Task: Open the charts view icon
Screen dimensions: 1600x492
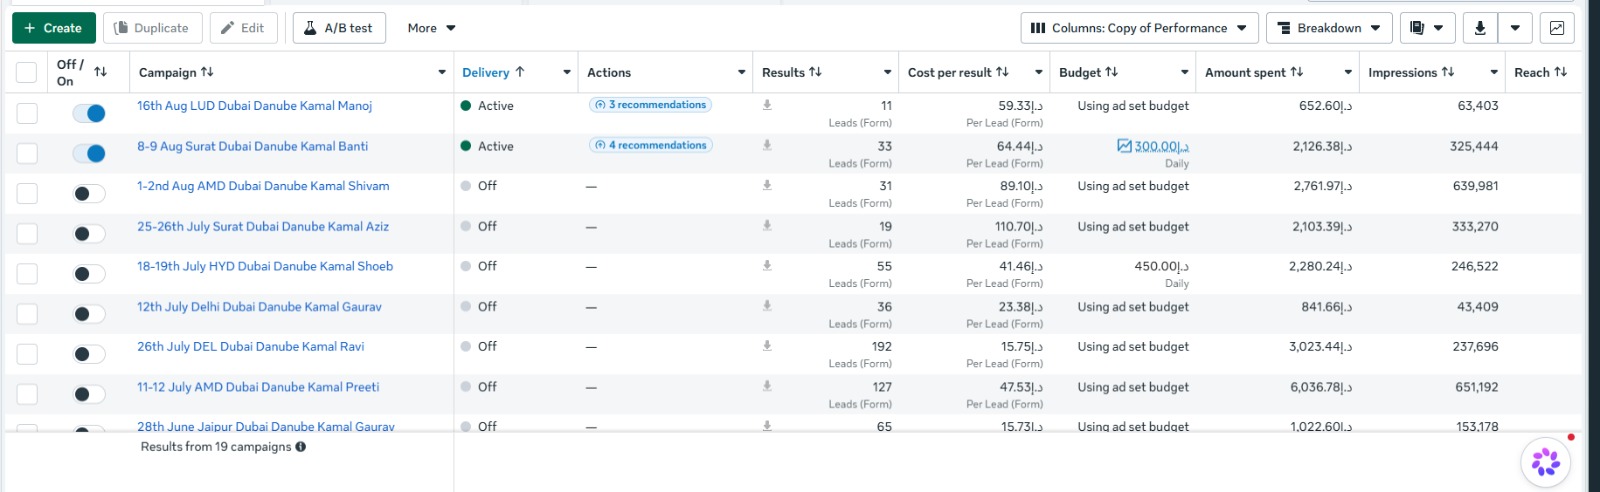Action: click(x=1557, y=28)
